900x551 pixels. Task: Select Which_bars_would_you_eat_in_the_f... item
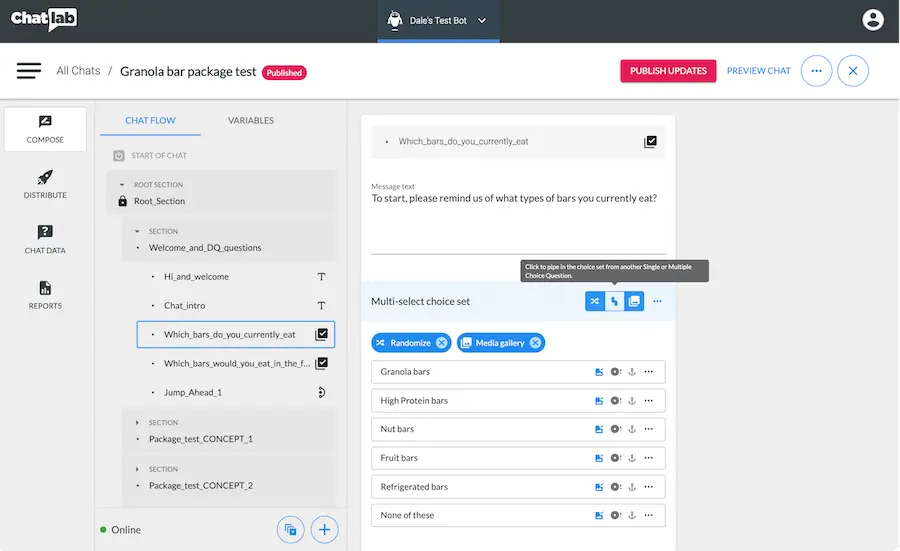pos(236,363)
